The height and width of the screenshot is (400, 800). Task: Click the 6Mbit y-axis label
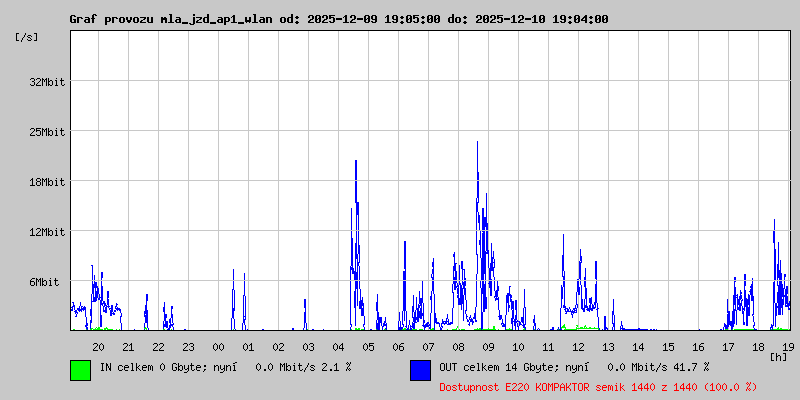pyautogui.click(x=44, y=282)
